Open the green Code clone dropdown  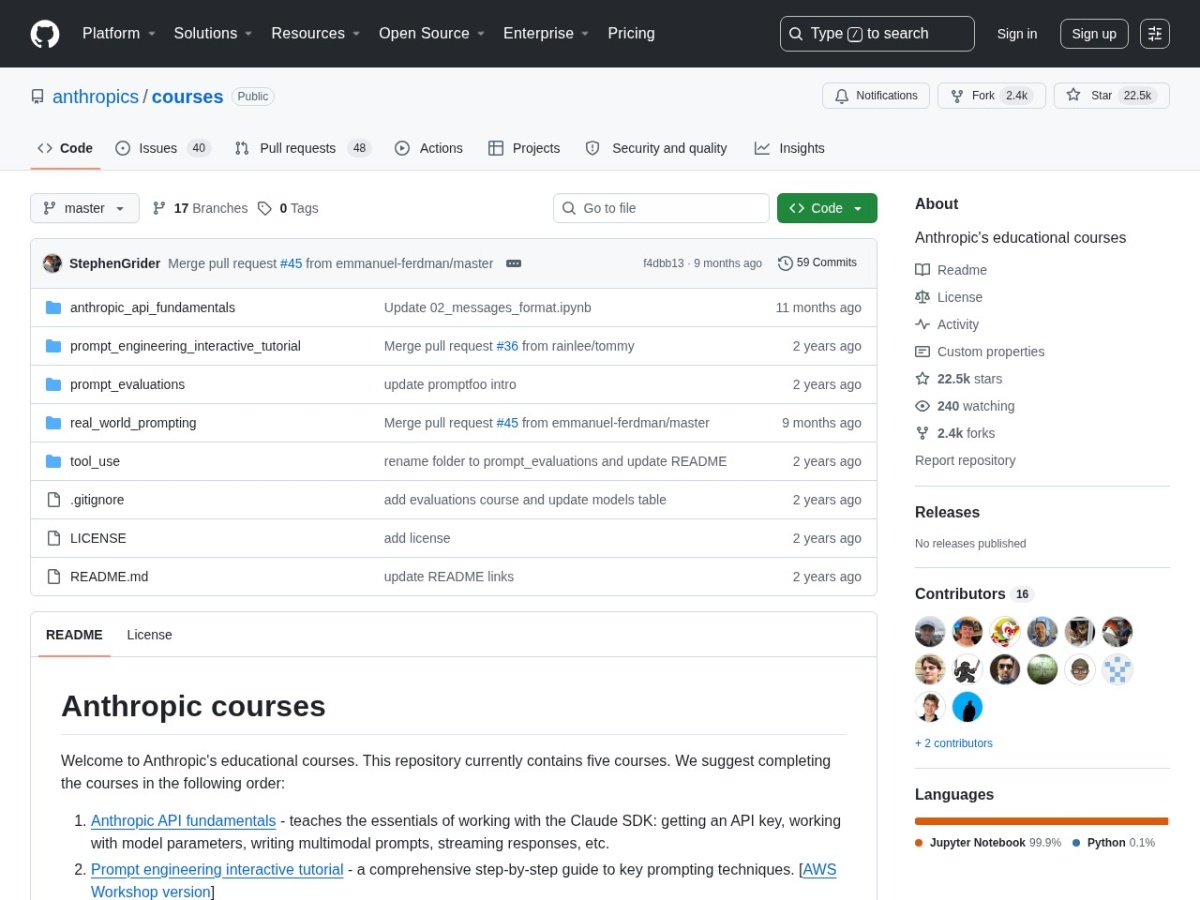[827, 208]
